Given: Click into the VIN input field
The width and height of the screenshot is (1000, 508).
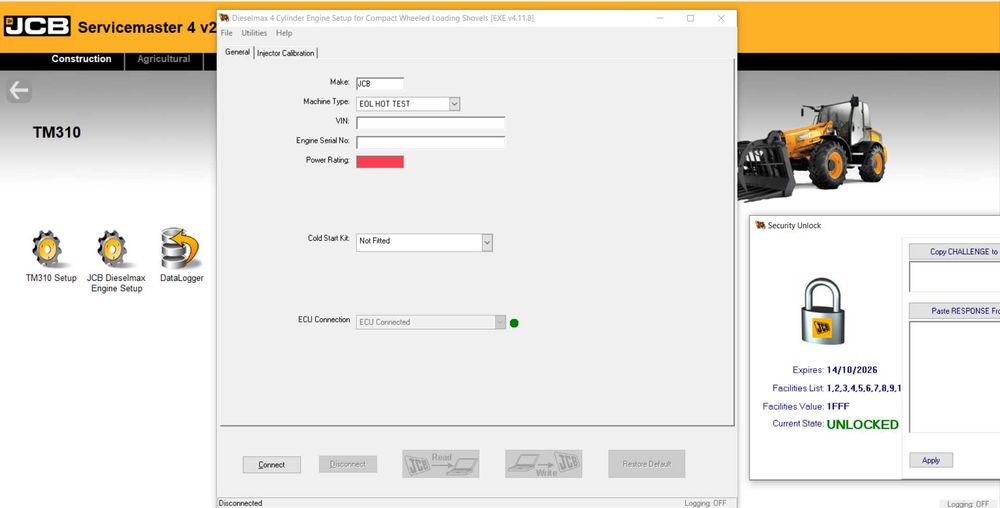Looking at the screenshot, I should coord(430,122).
